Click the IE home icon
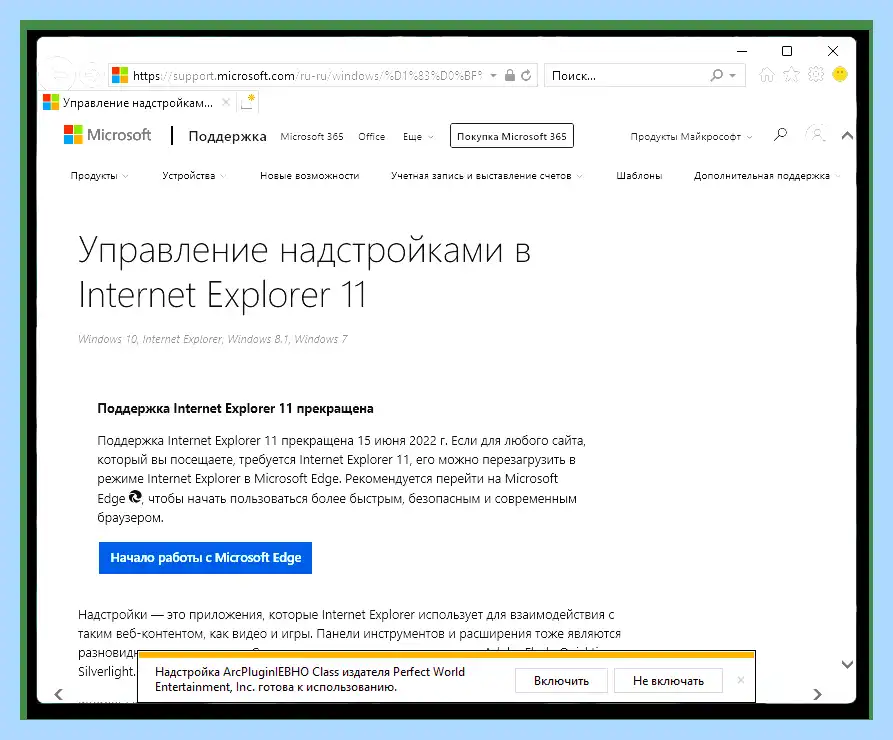The height and width of the screenshot is (740, 893). pos(767,75)
